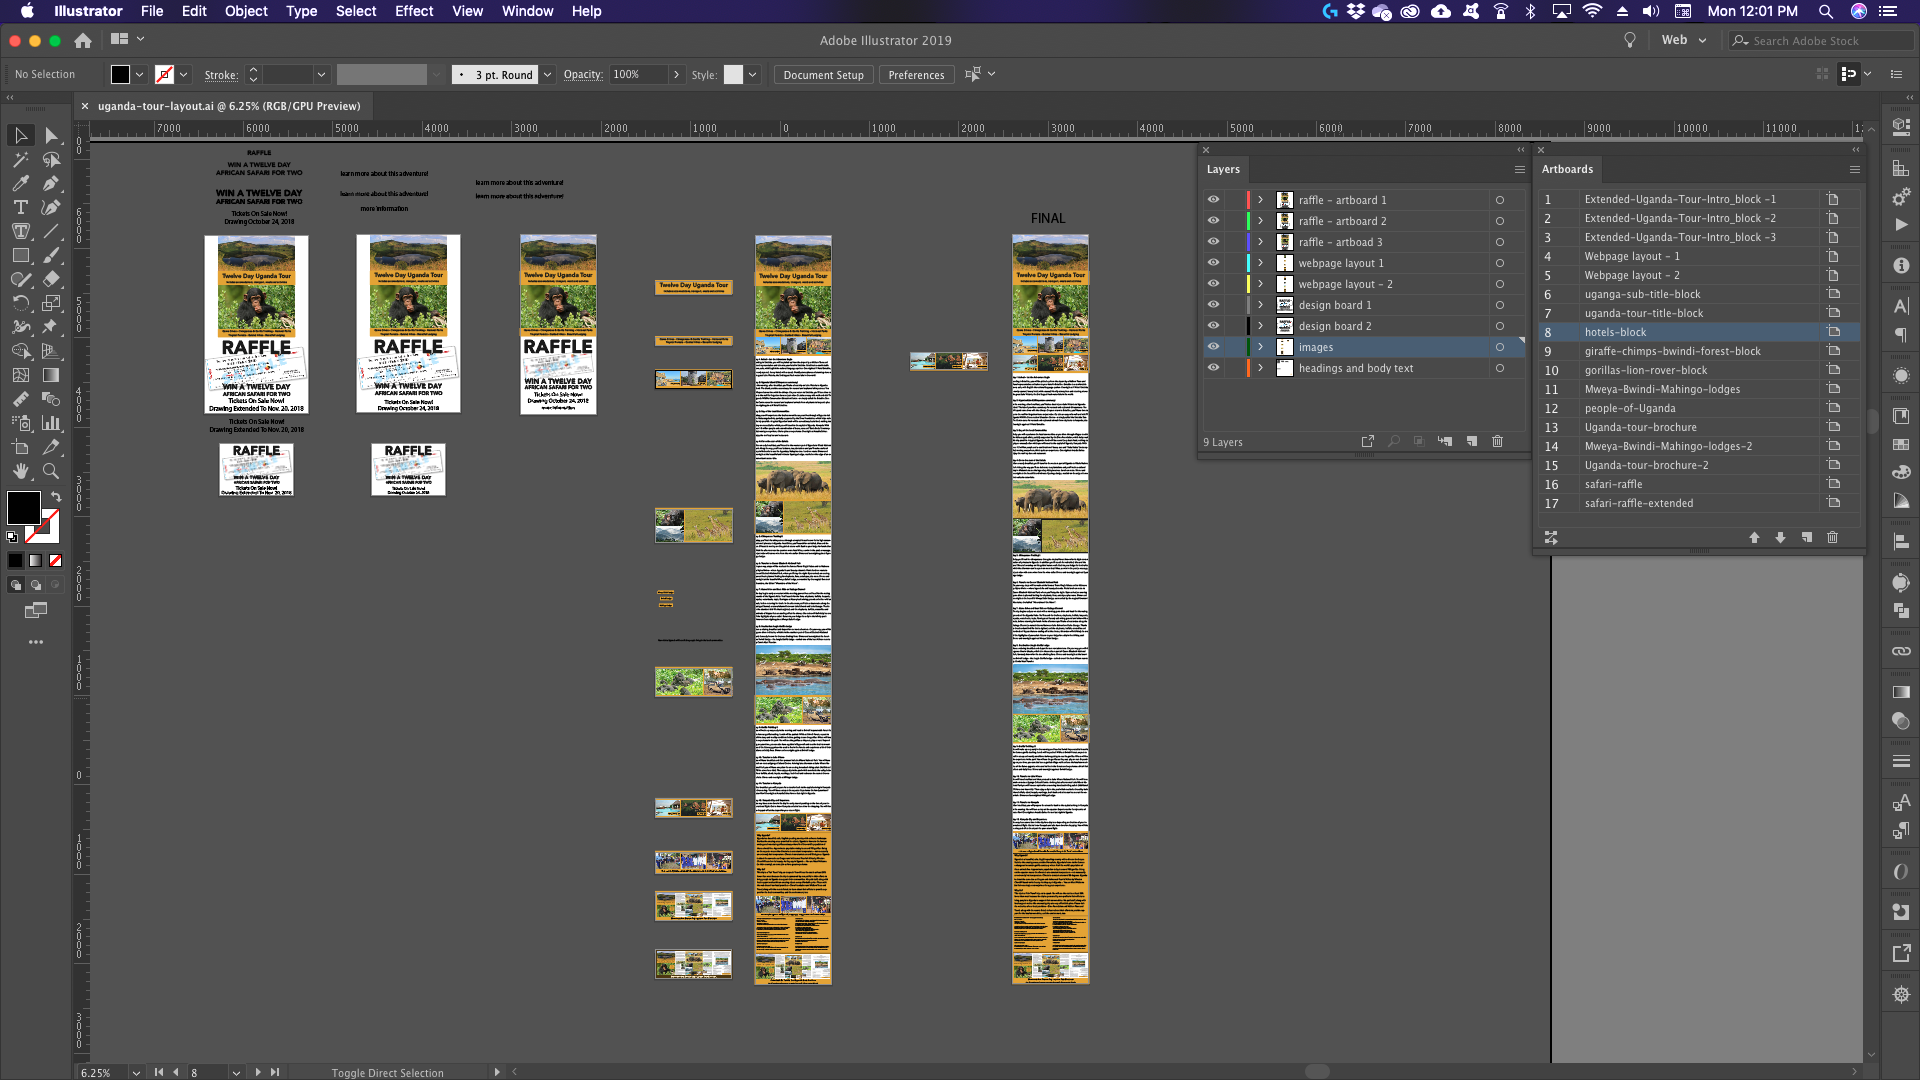The width and height of the screenshot is (1920, 1080).
Task: Open the Opacity dropdown arrow
Action: 677,74
